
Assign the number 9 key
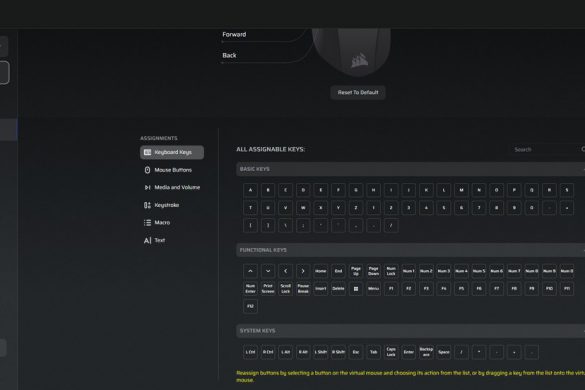pyautogui.click(x=514, y=208)
